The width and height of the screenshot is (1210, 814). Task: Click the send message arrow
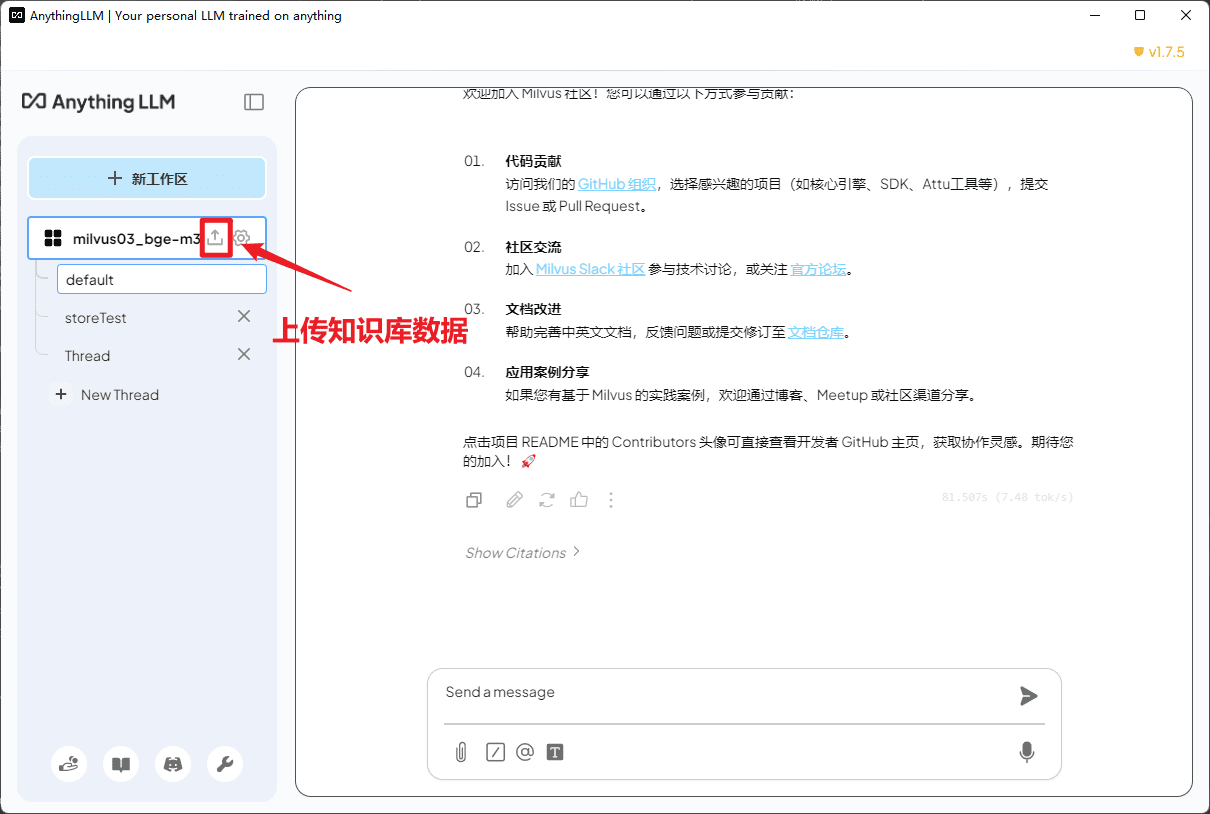(1028, 696)
